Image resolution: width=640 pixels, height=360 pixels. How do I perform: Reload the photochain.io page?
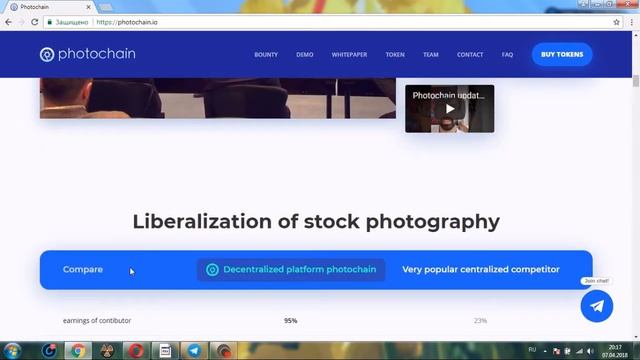[35, 22]
